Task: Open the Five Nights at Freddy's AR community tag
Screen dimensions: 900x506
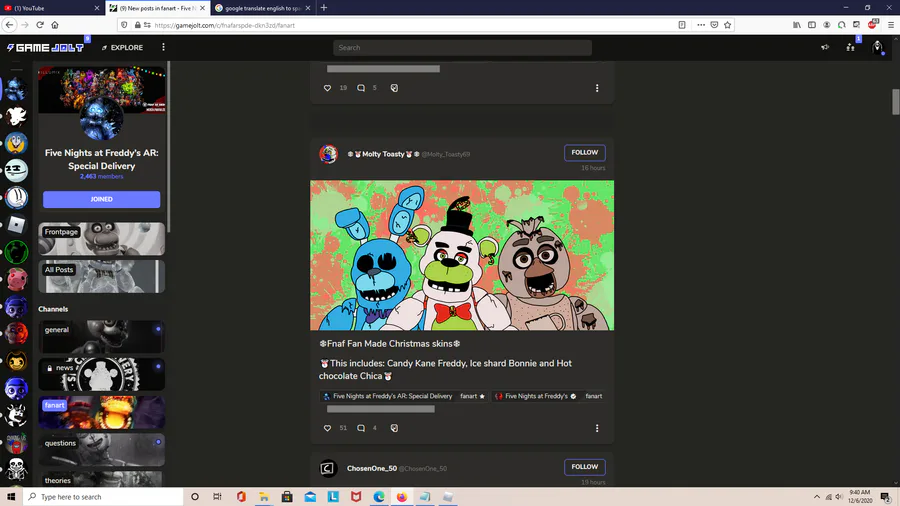Action: tap(388, 396)
